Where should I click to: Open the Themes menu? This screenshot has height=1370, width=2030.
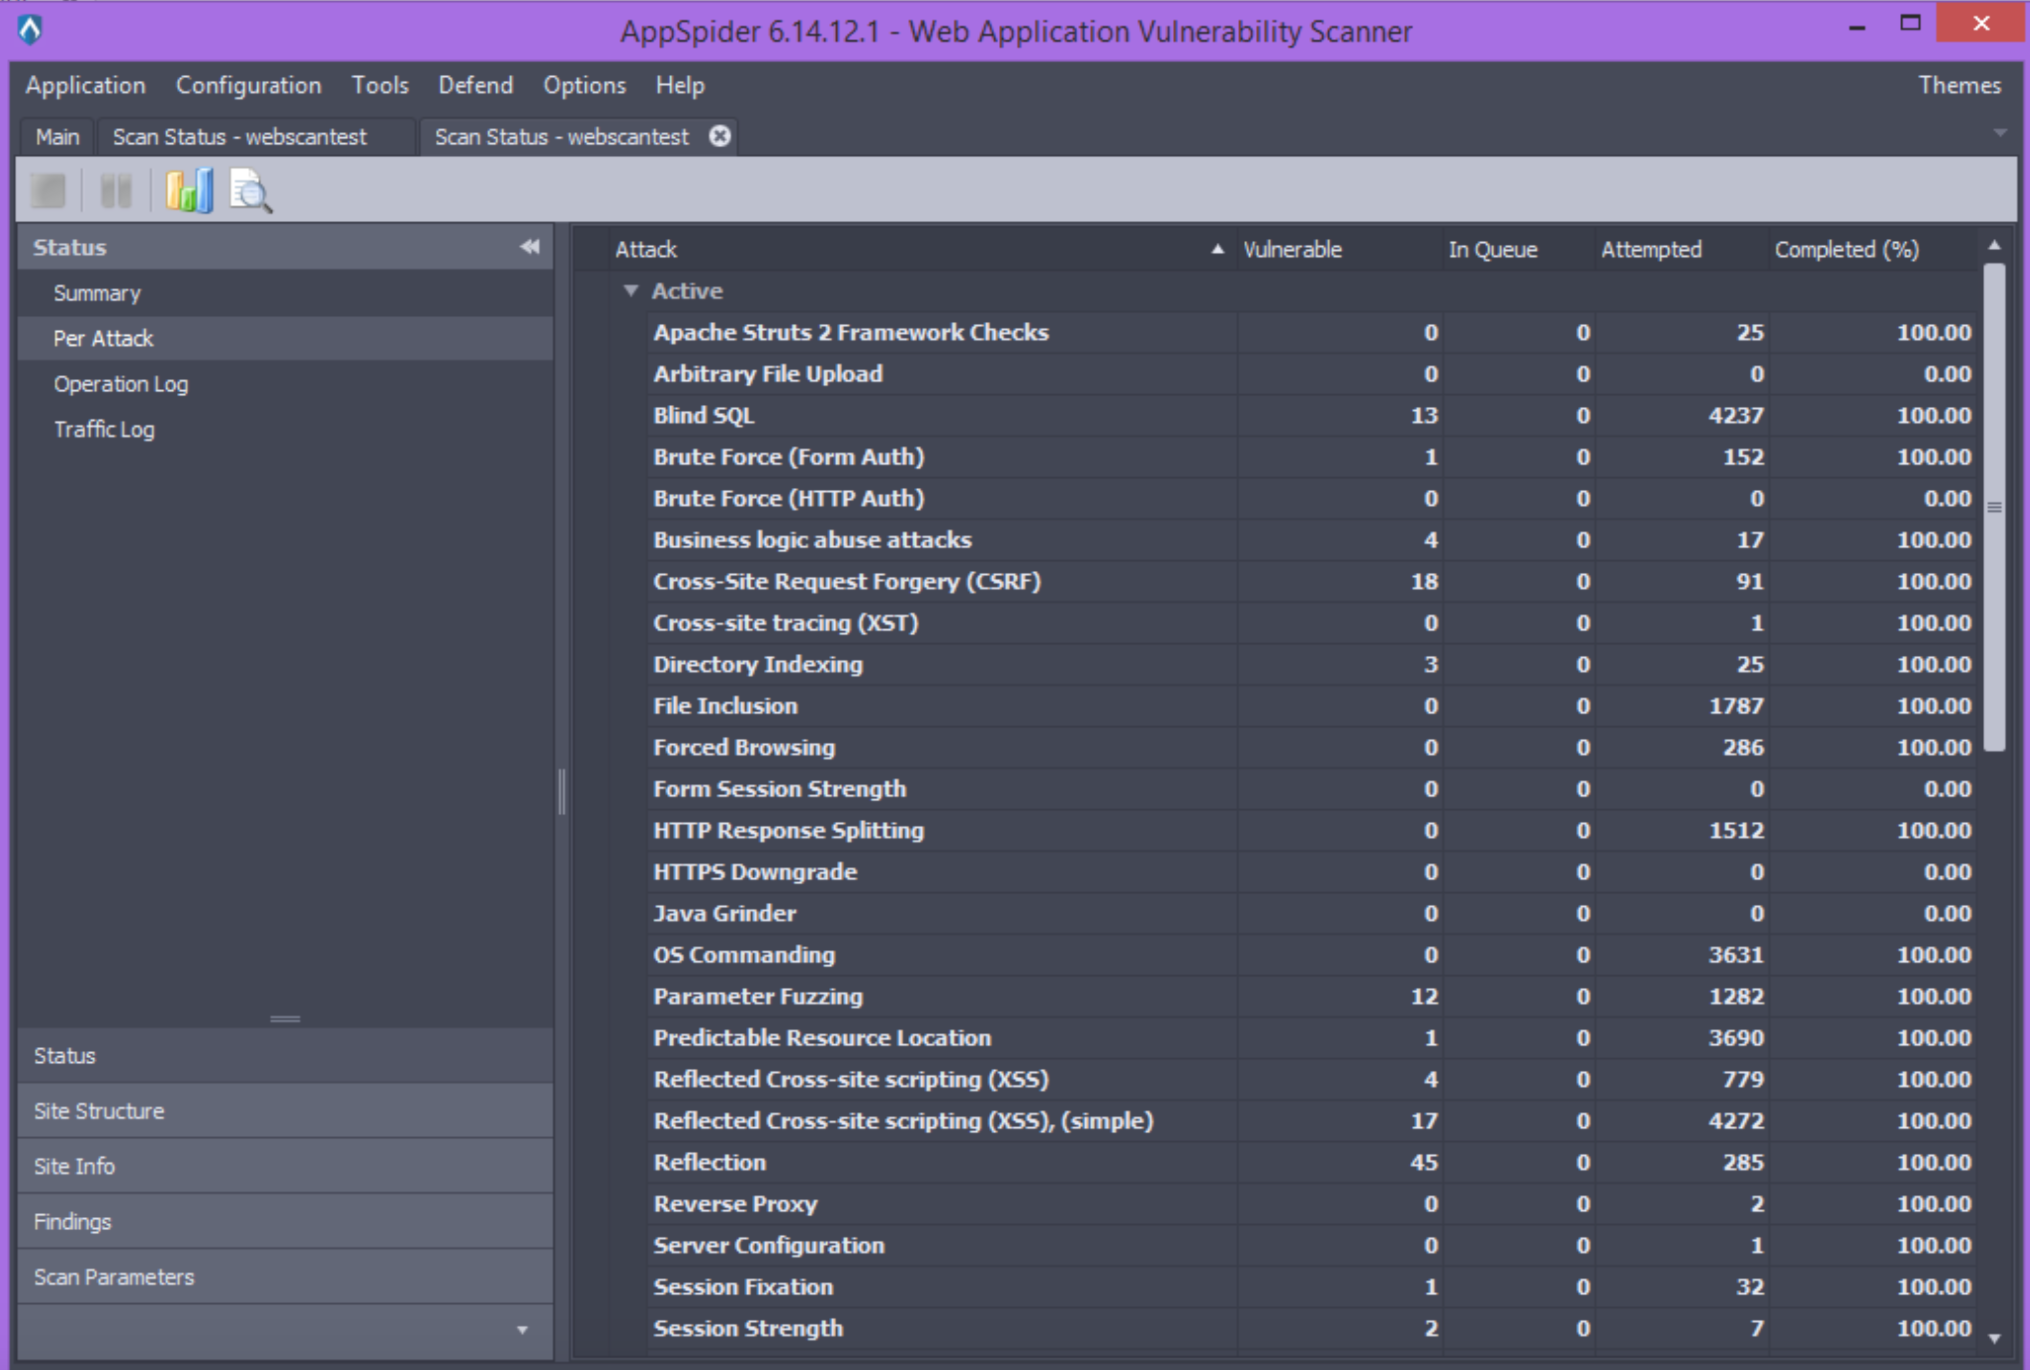click(1959, 85)
